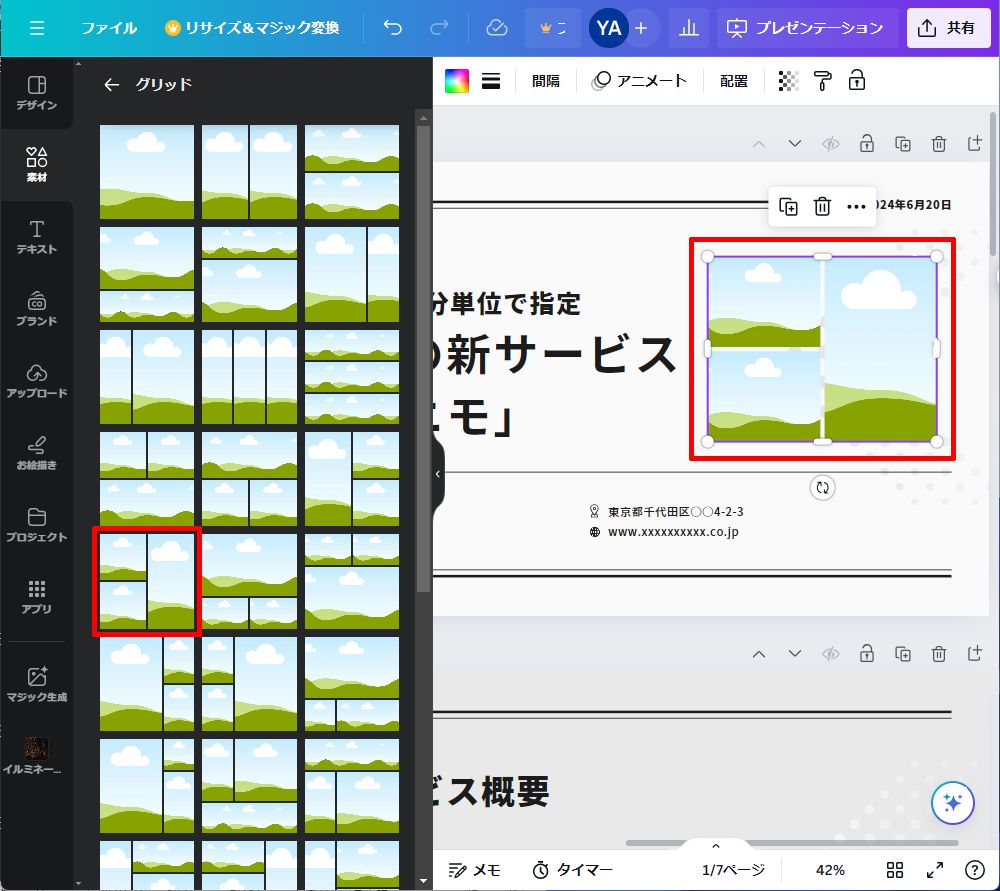
Task: Delete the selected grid element
Action: pyautogui.click(x=822, y=207)
